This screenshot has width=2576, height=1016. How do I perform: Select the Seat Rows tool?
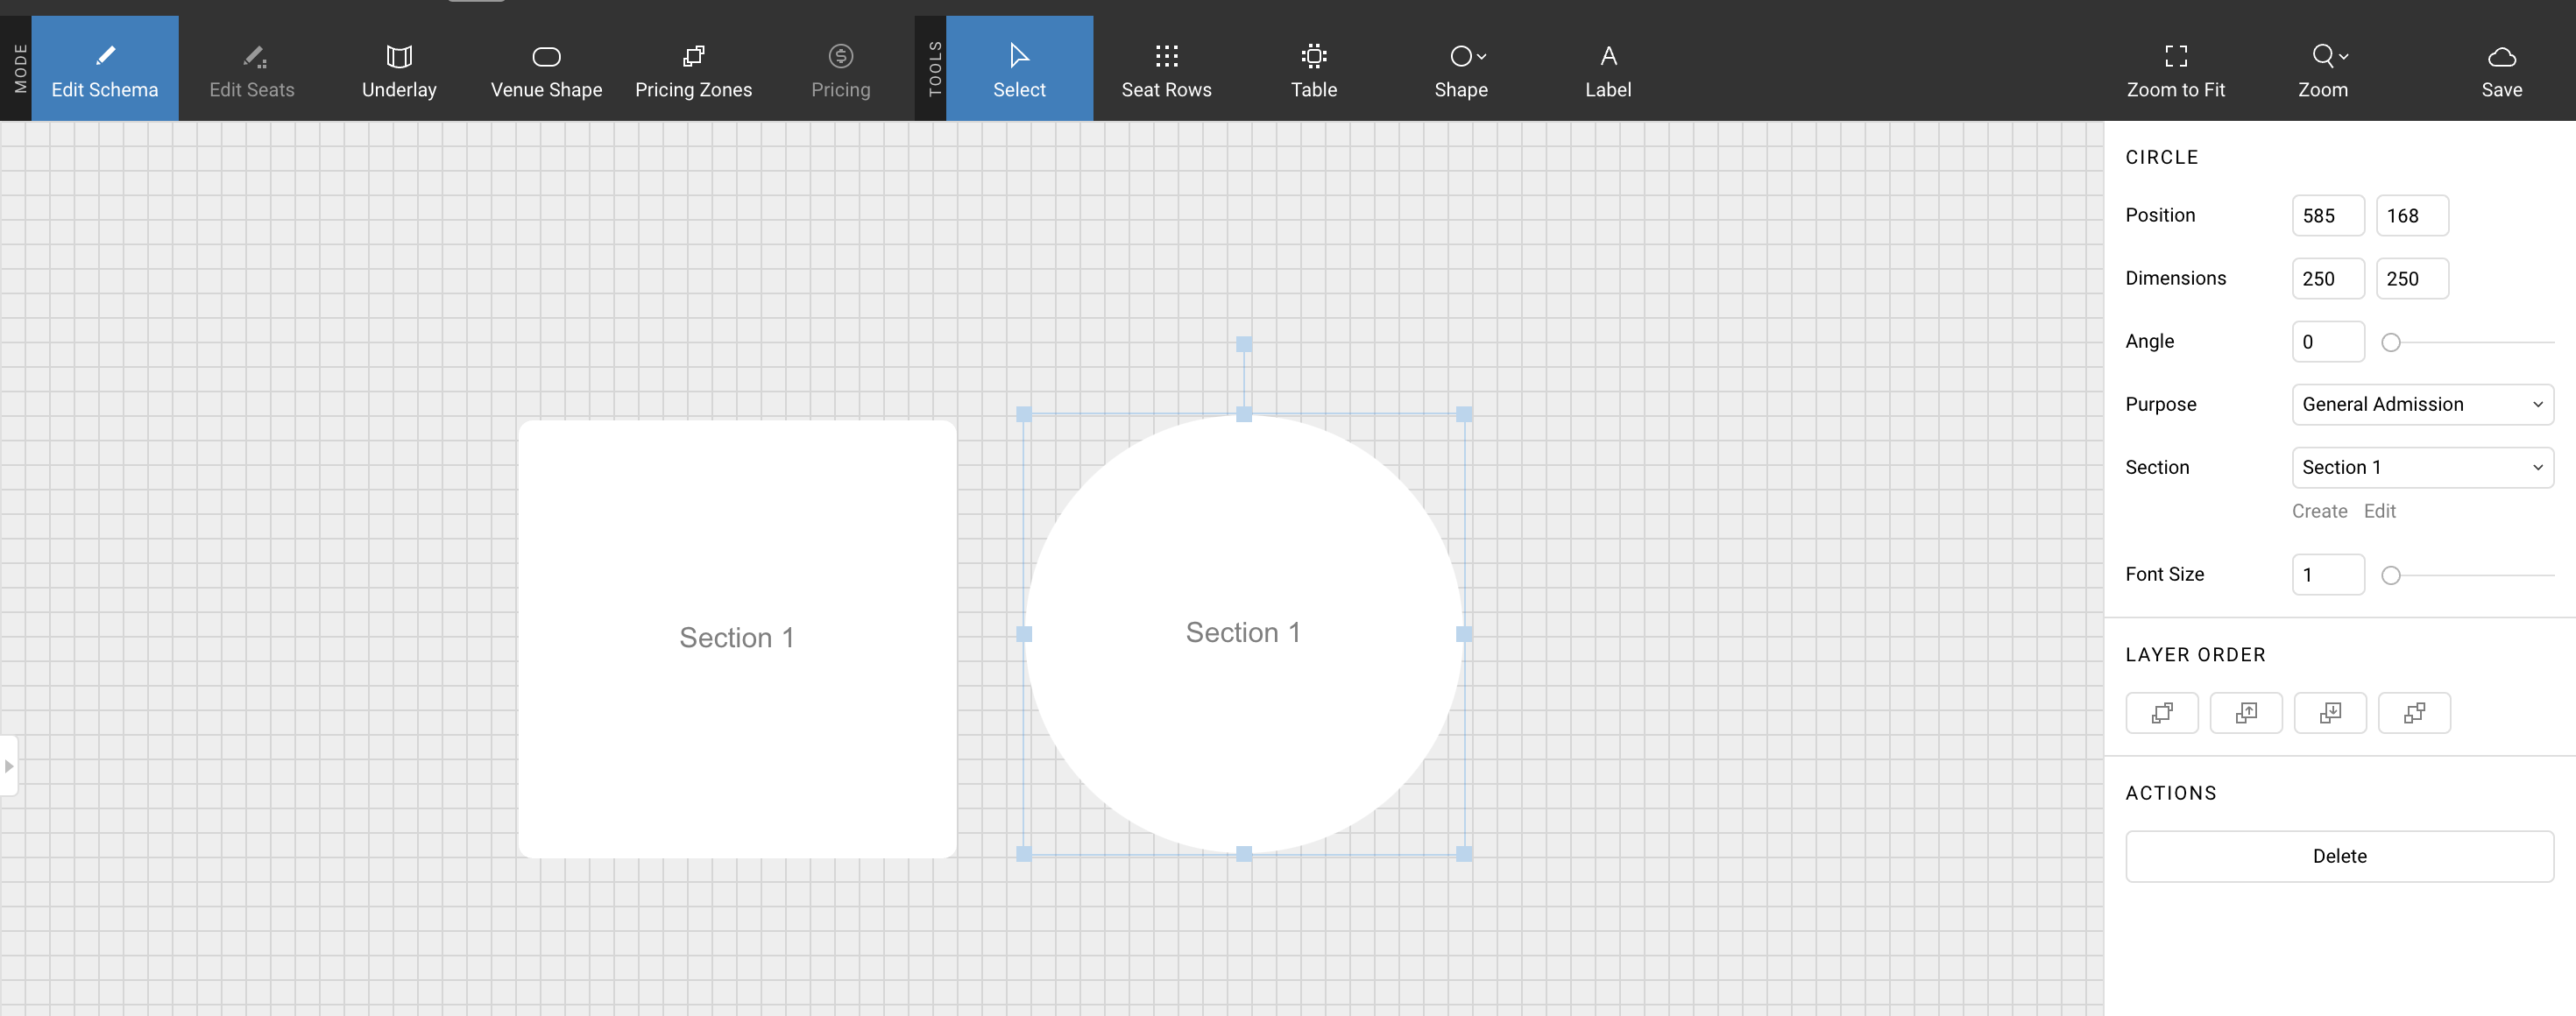coord(1166,69)
